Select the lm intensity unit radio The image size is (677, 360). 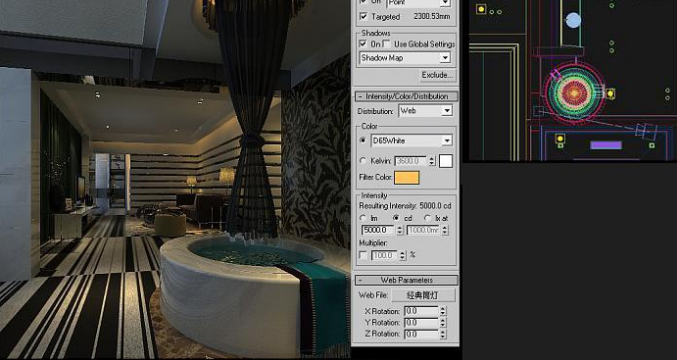(364, 218)
